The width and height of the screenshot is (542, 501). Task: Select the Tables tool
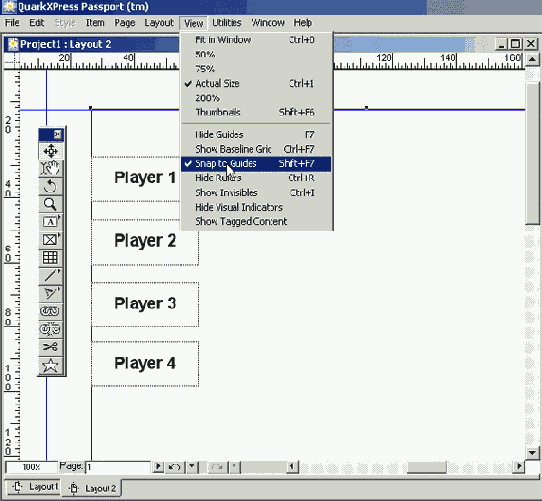(50, 258)
